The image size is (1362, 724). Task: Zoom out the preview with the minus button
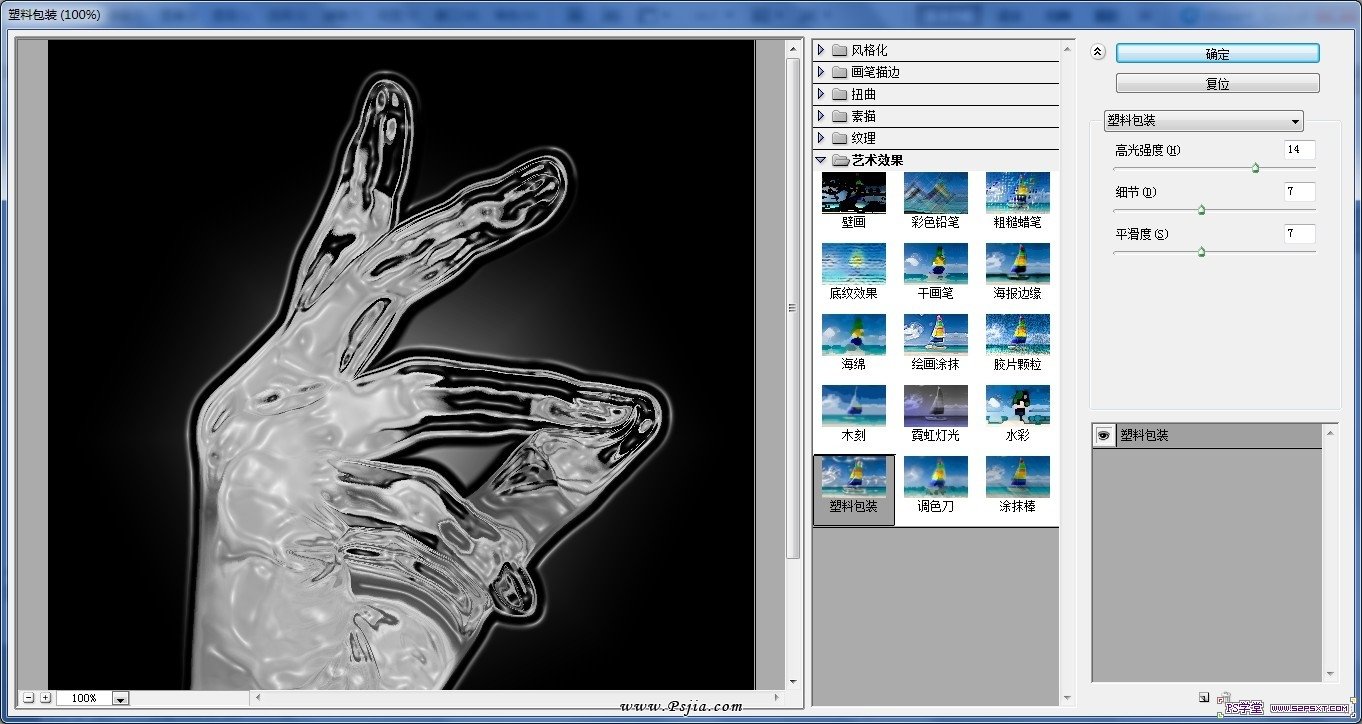[29, 698]
